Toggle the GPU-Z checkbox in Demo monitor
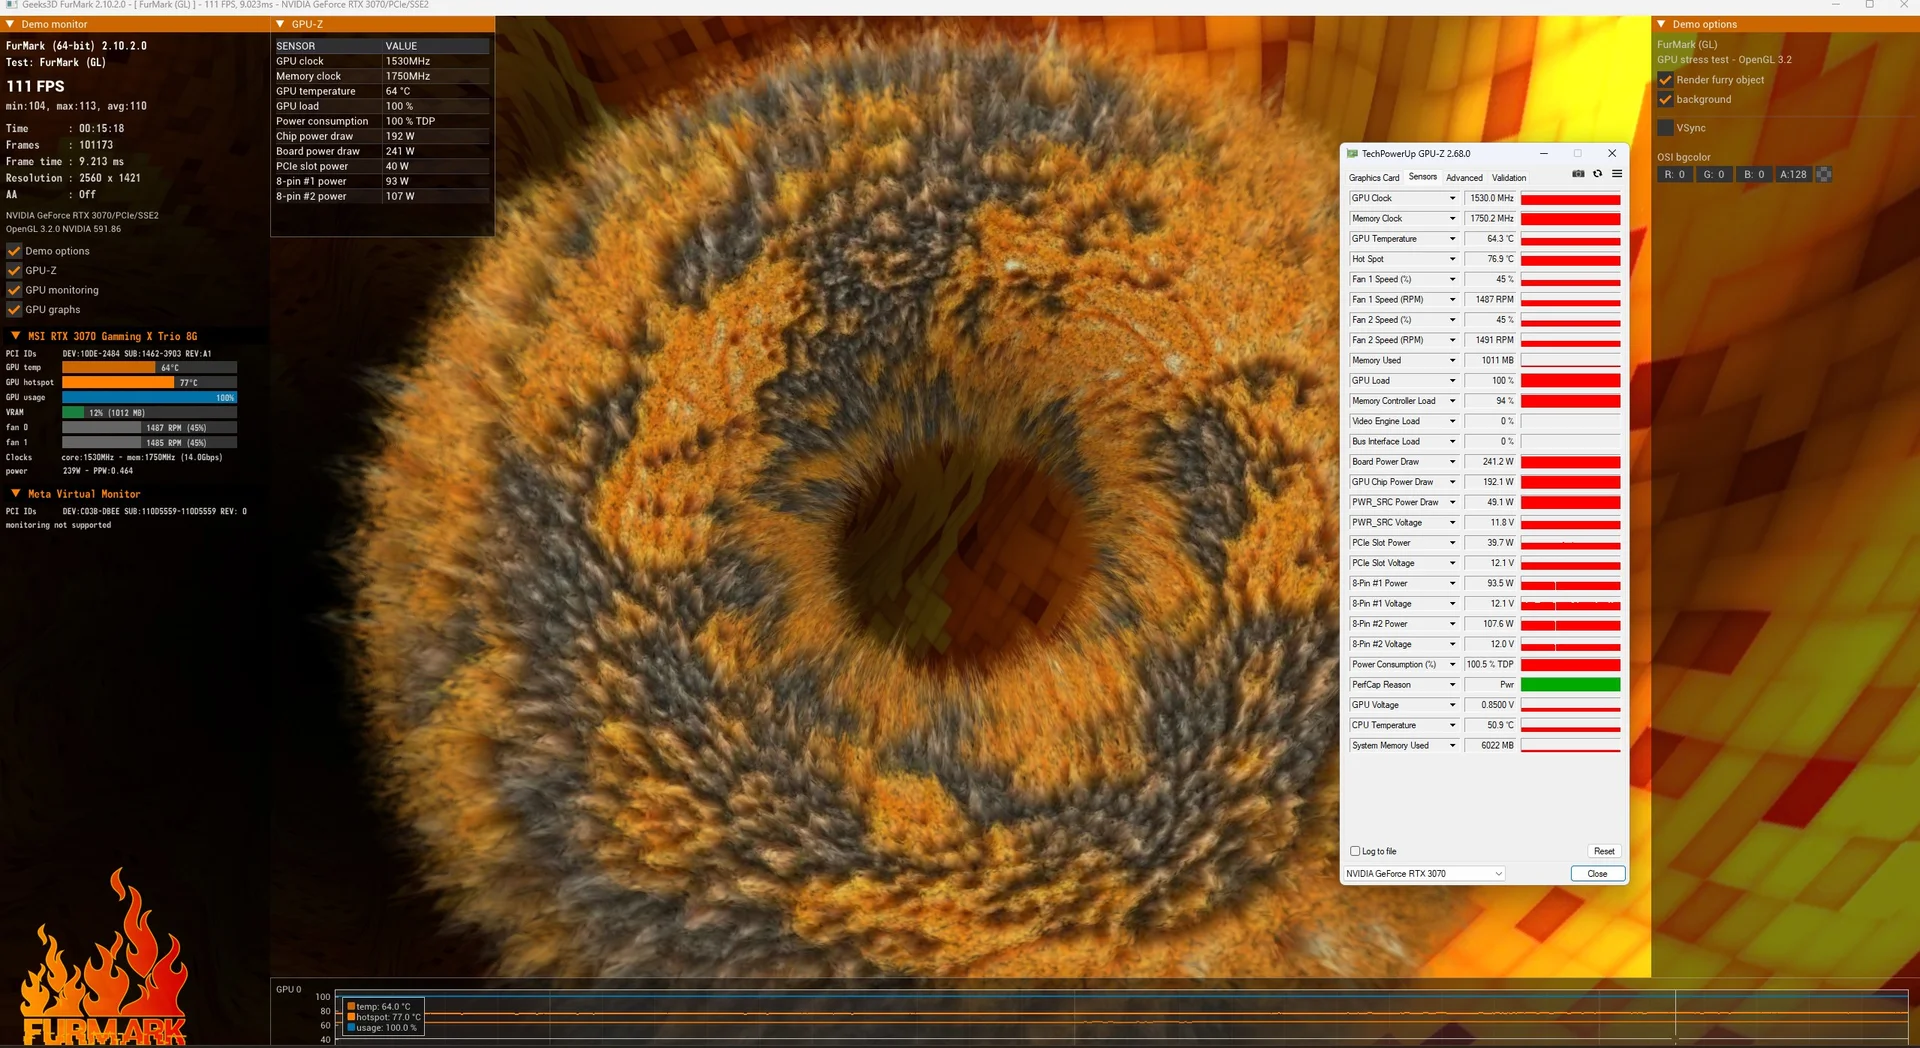Image resolution: width=1920 pixels, height=1048 pixels. [14, 271]
